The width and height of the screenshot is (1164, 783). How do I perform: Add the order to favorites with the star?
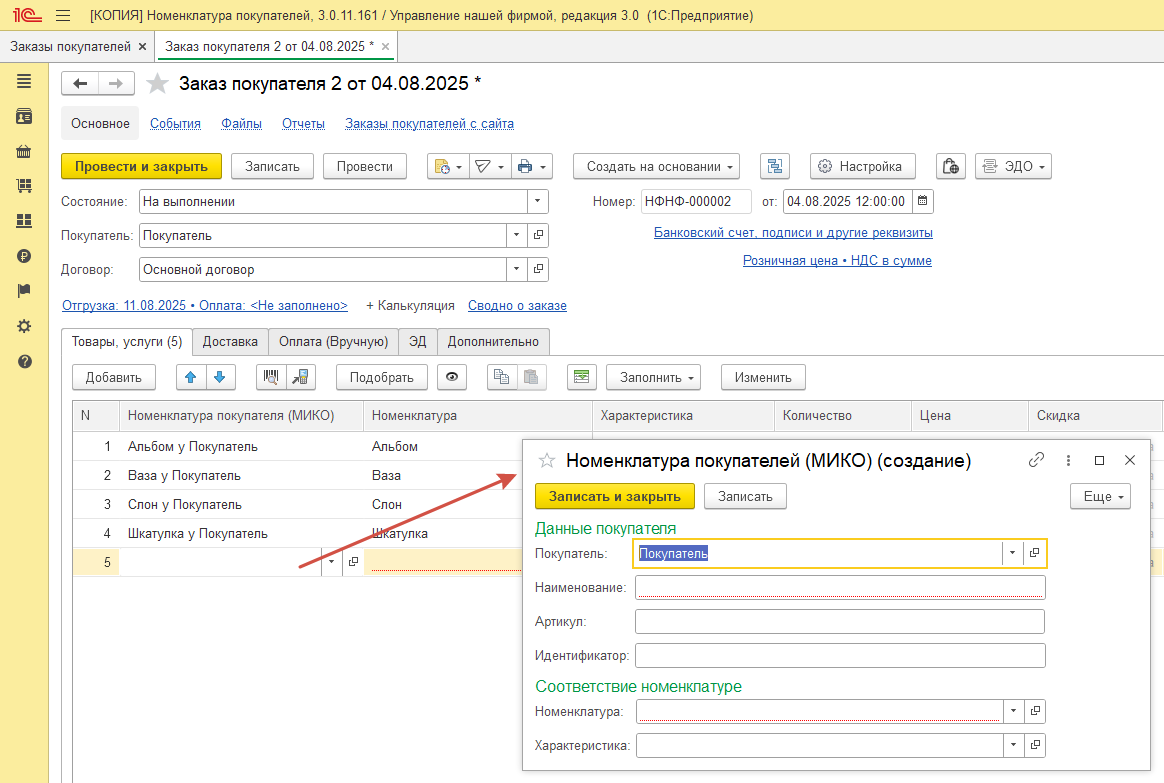[x=157, y=83]
